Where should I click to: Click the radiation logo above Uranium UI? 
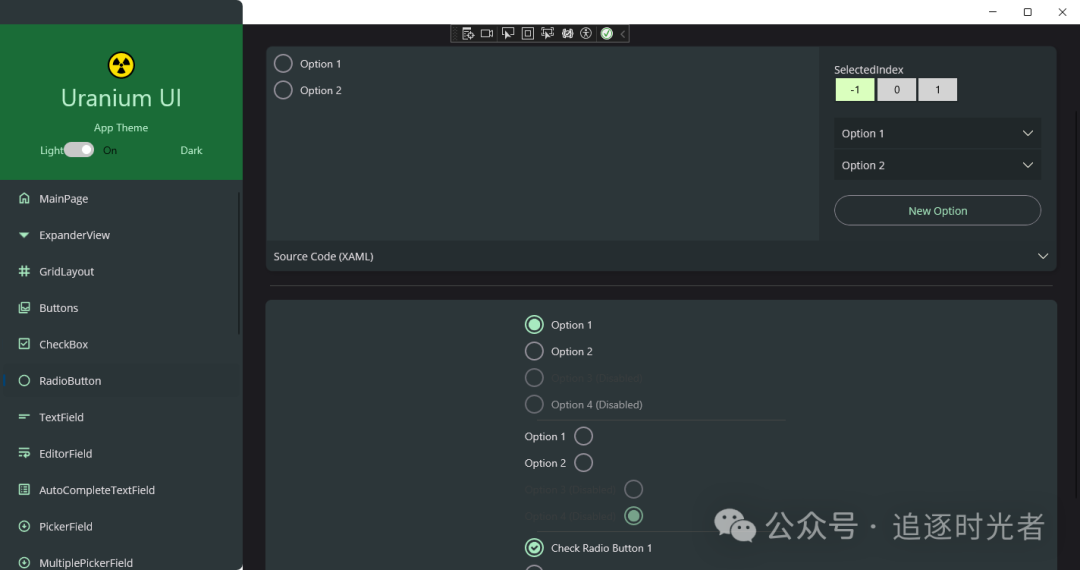pos(121,65)
